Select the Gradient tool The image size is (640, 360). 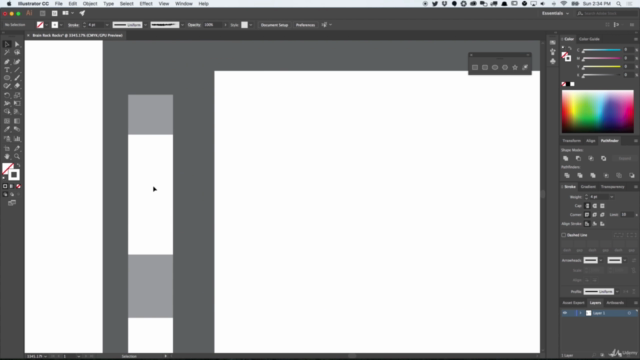(17, 121)
